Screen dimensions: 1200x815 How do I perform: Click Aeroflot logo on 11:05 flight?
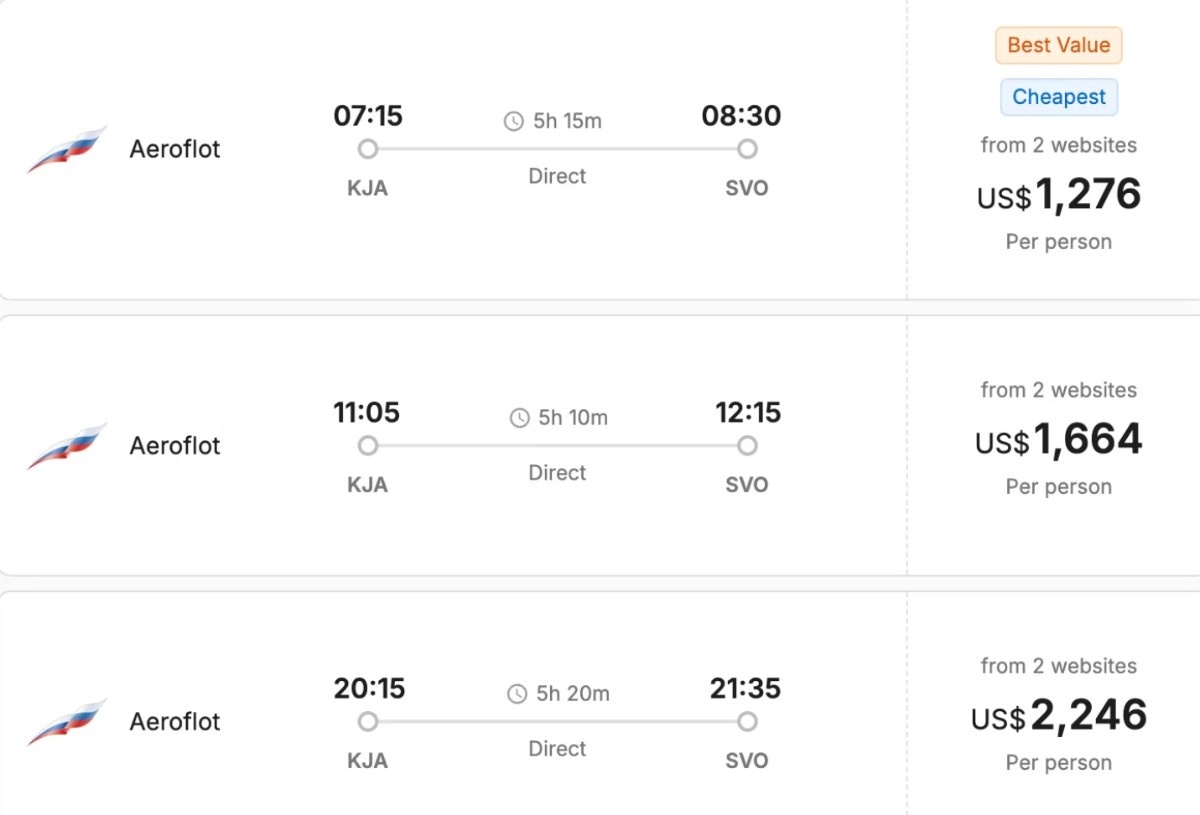(x=67, y=446)
